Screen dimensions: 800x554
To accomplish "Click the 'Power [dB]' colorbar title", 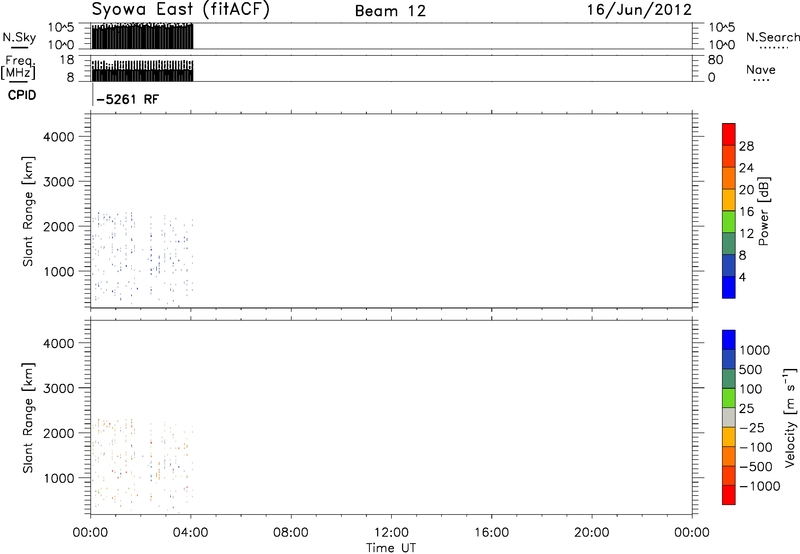I will (763, 211).
